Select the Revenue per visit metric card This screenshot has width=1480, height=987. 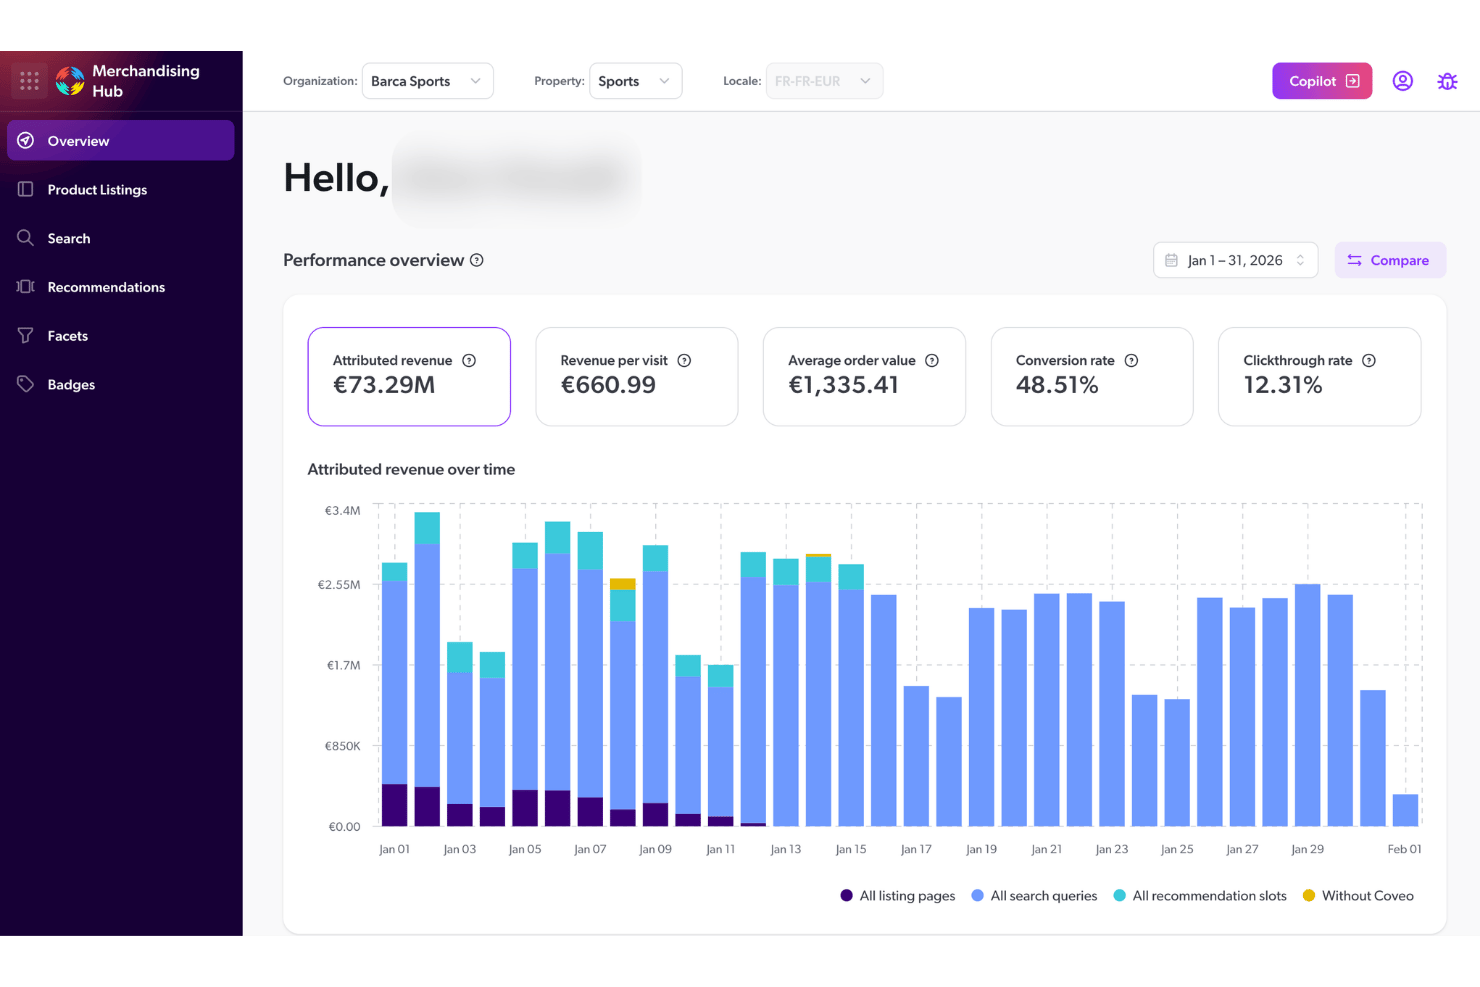637,377
